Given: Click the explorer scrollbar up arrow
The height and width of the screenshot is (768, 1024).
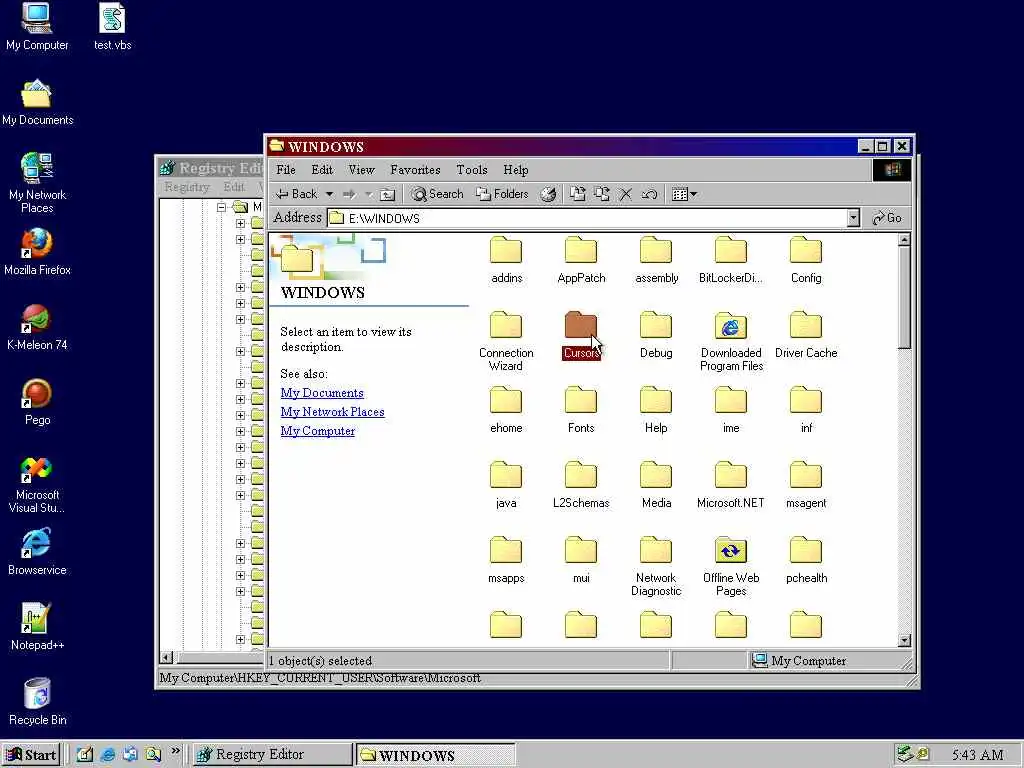Looking at the screenshot, I should tap(904, 240).
